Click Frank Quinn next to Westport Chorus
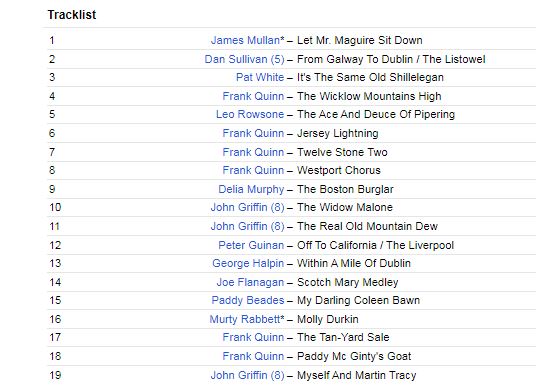This screenshot has width=536, height=392. coord(253,170)
